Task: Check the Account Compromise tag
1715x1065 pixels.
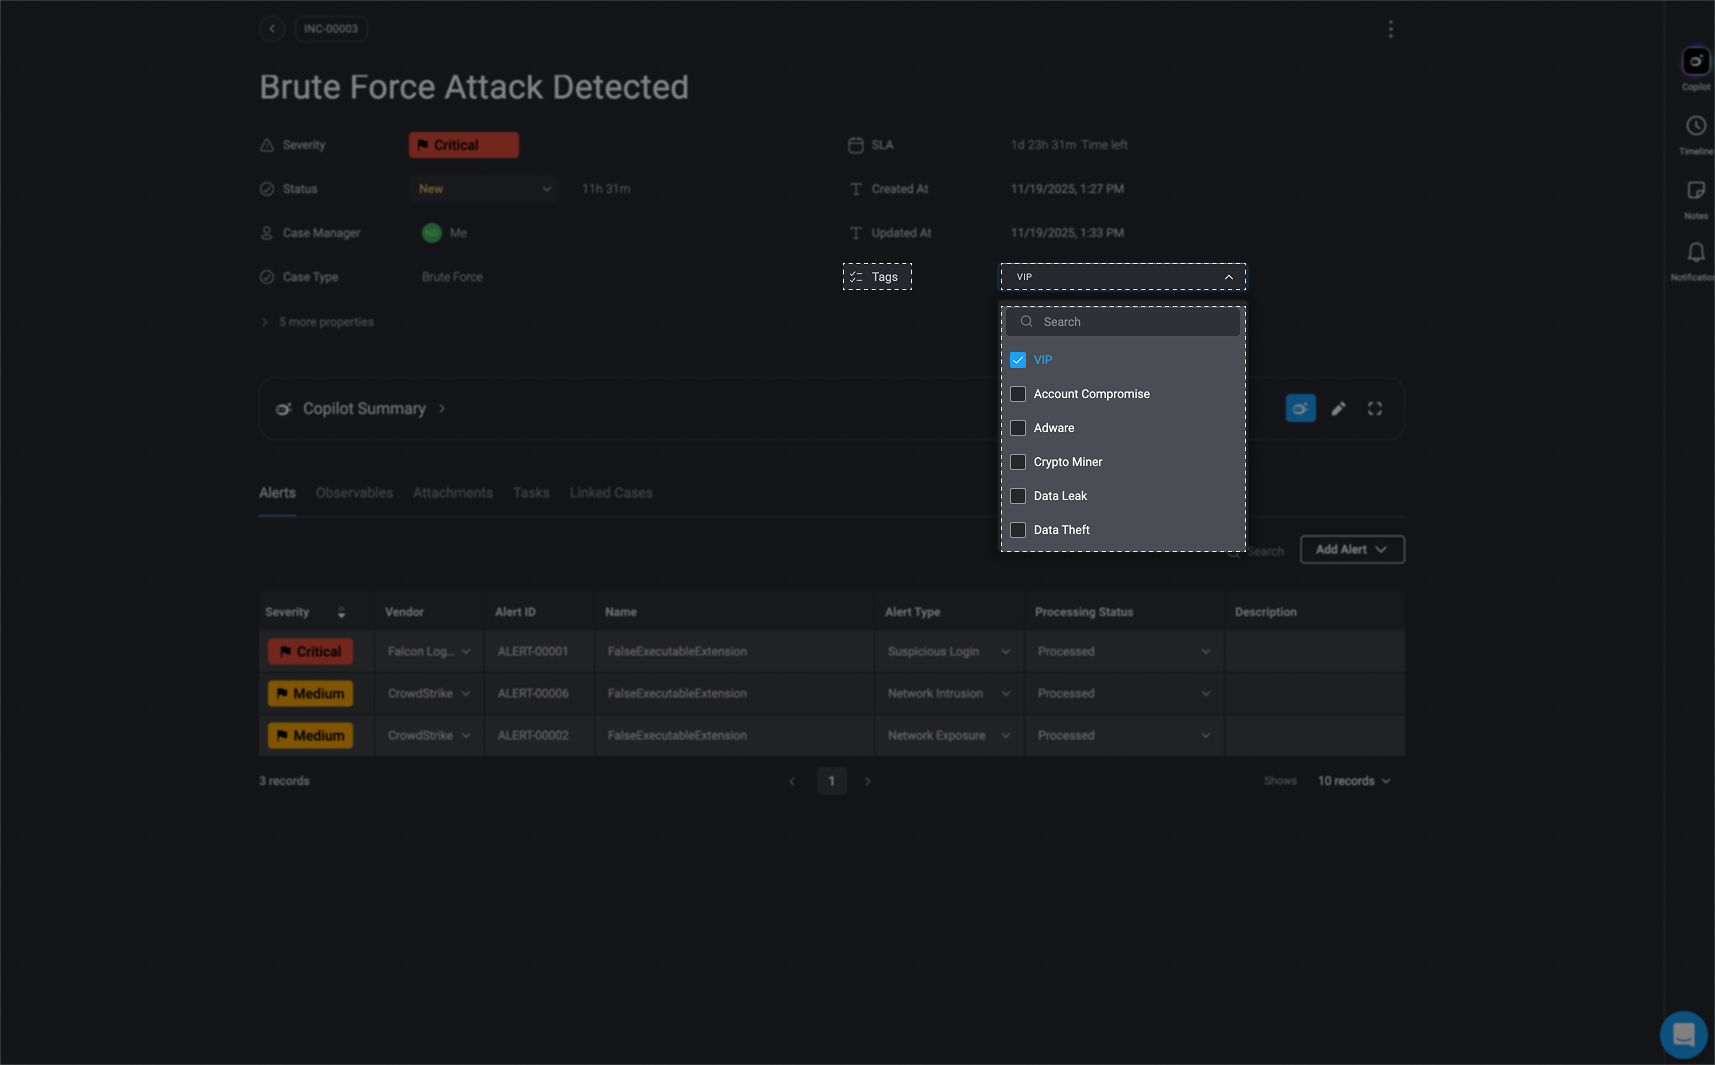Action: [1018, 394]
